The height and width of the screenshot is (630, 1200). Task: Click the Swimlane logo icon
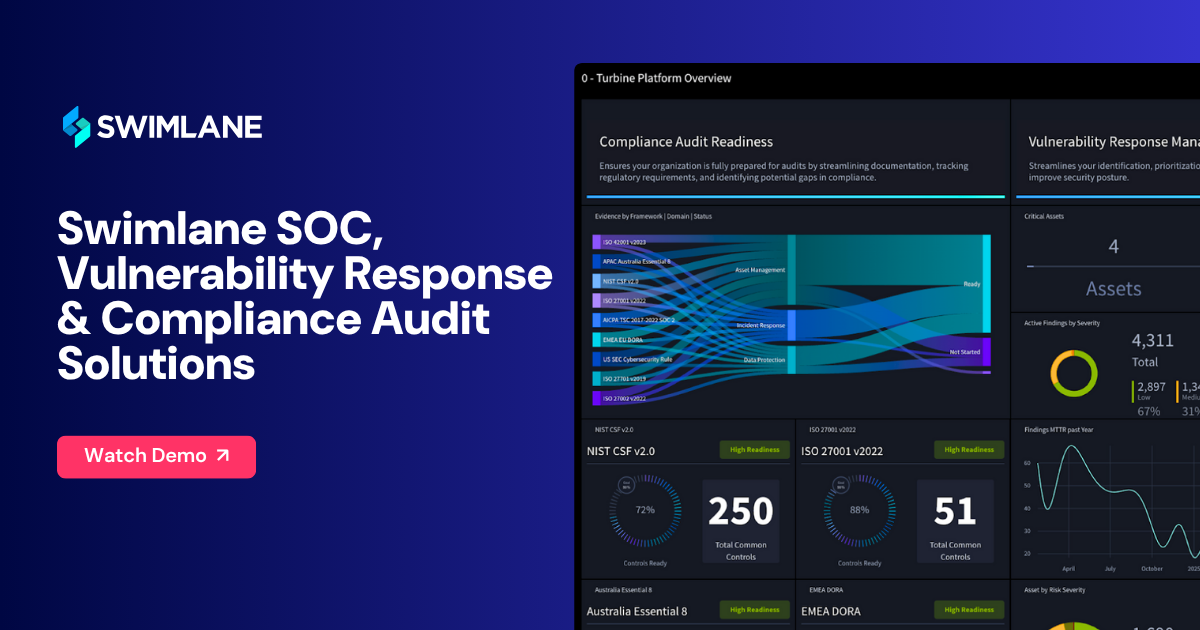(x=76, y=126)
